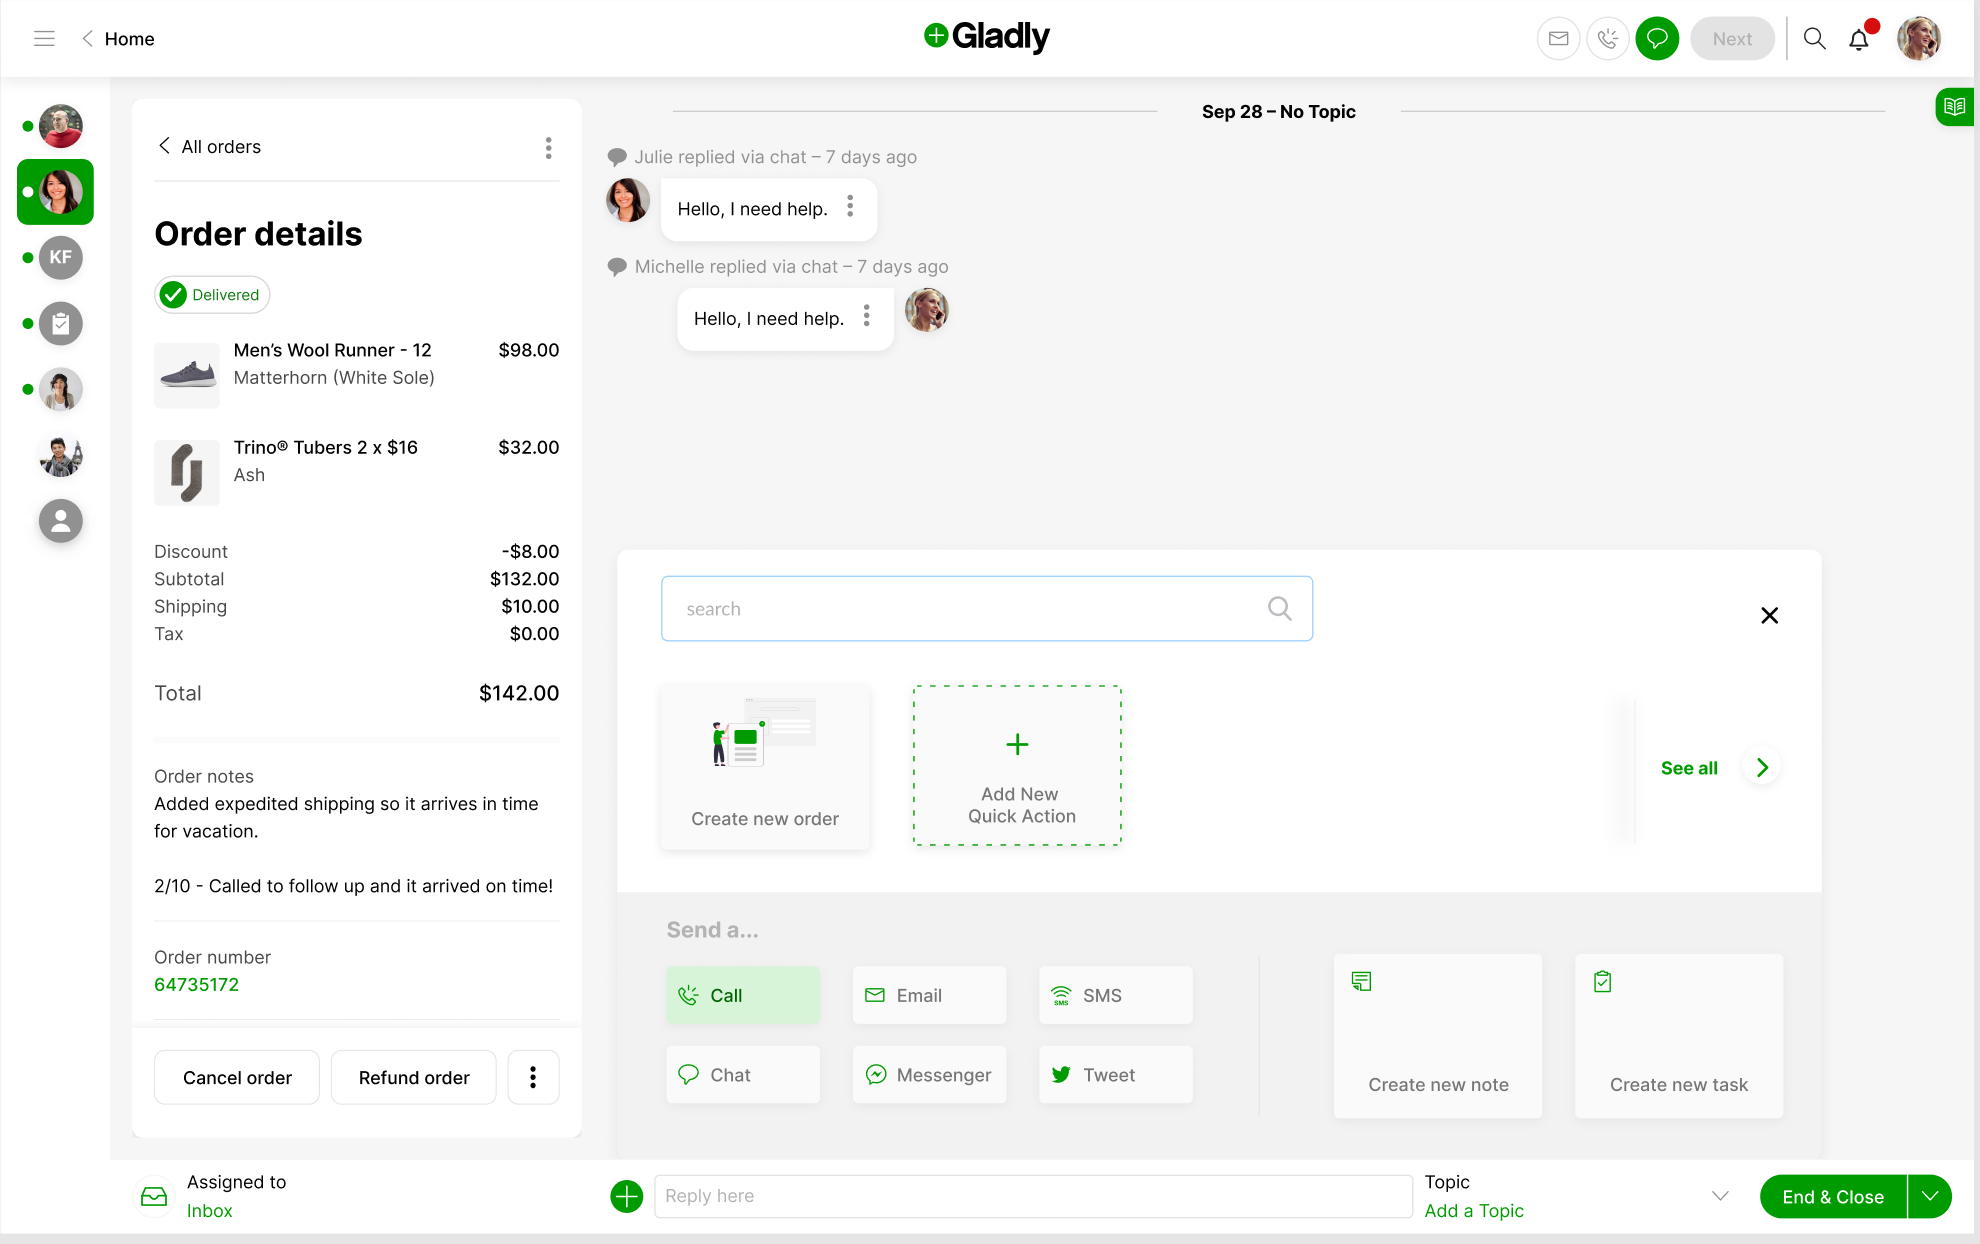Open Inbox assignment link

(x=209, y=1211)
